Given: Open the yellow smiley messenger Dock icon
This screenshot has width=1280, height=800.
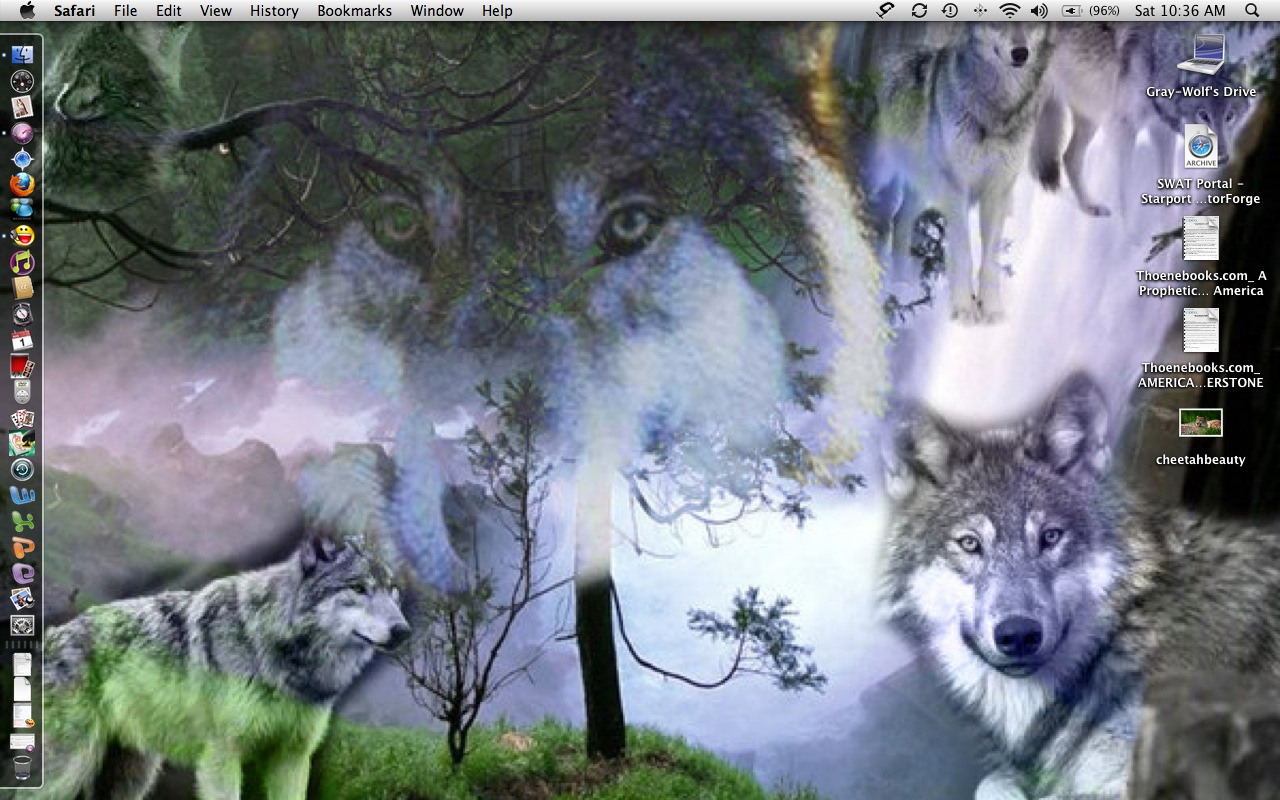Looking at the screenshot, I should 22,236.
